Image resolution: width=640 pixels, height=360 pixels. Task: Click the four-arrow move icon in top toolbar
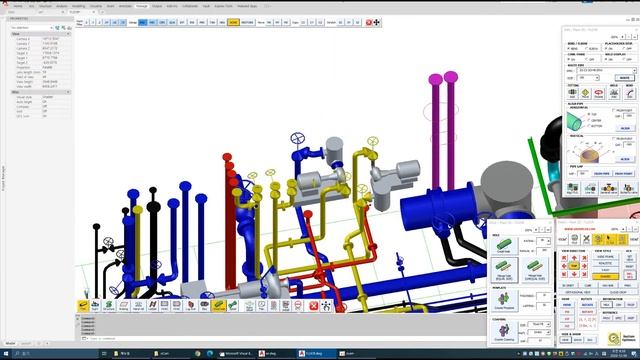point(376,22)
